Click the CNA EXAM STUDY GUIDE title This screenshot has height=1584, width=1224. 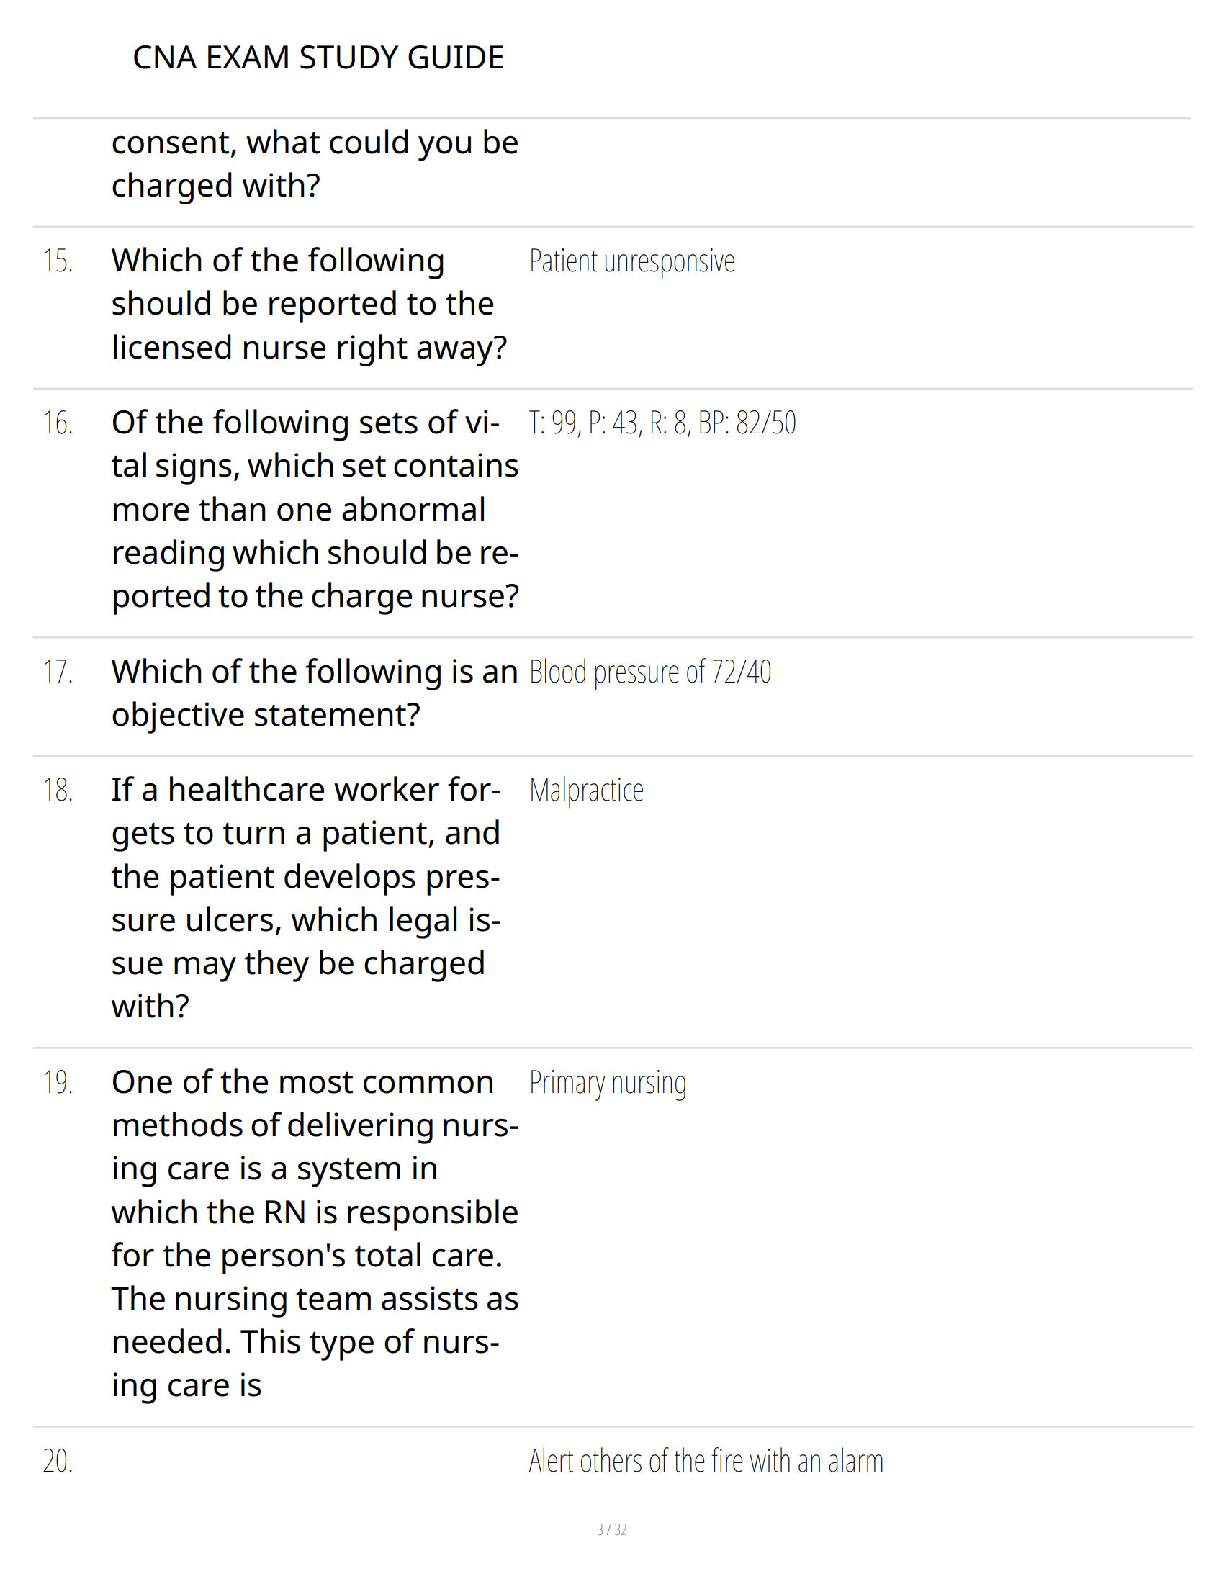coord(318,57)
